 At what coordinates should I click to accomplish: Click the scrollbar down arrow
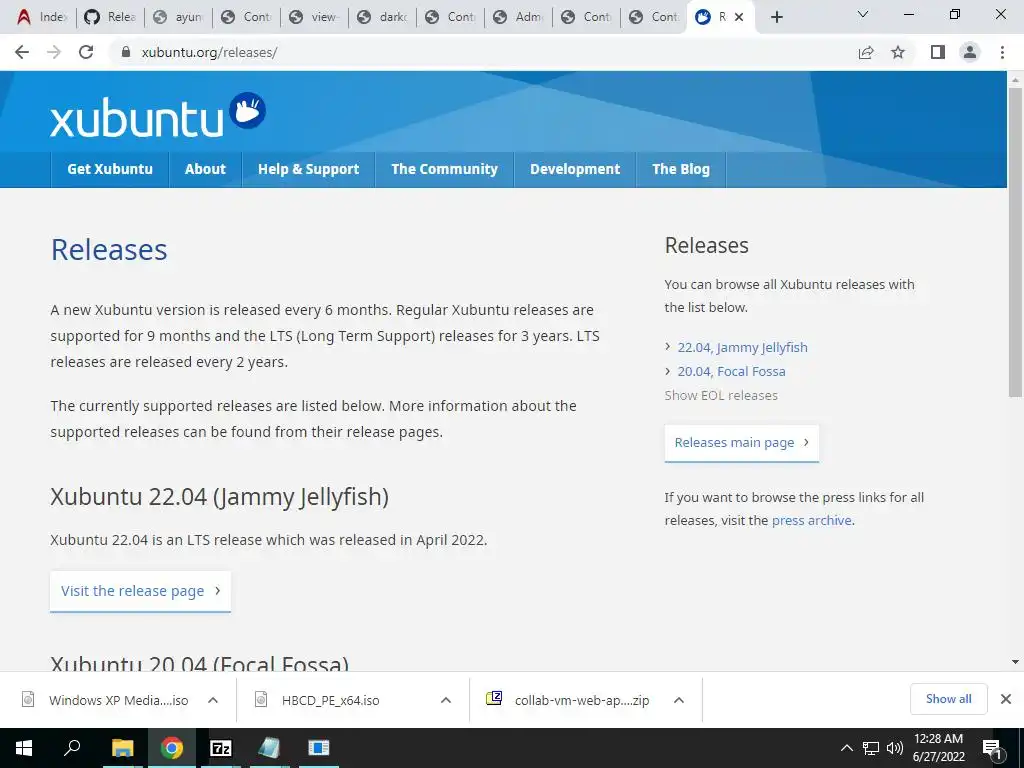pyautogui.click(x=1015, y=662)
